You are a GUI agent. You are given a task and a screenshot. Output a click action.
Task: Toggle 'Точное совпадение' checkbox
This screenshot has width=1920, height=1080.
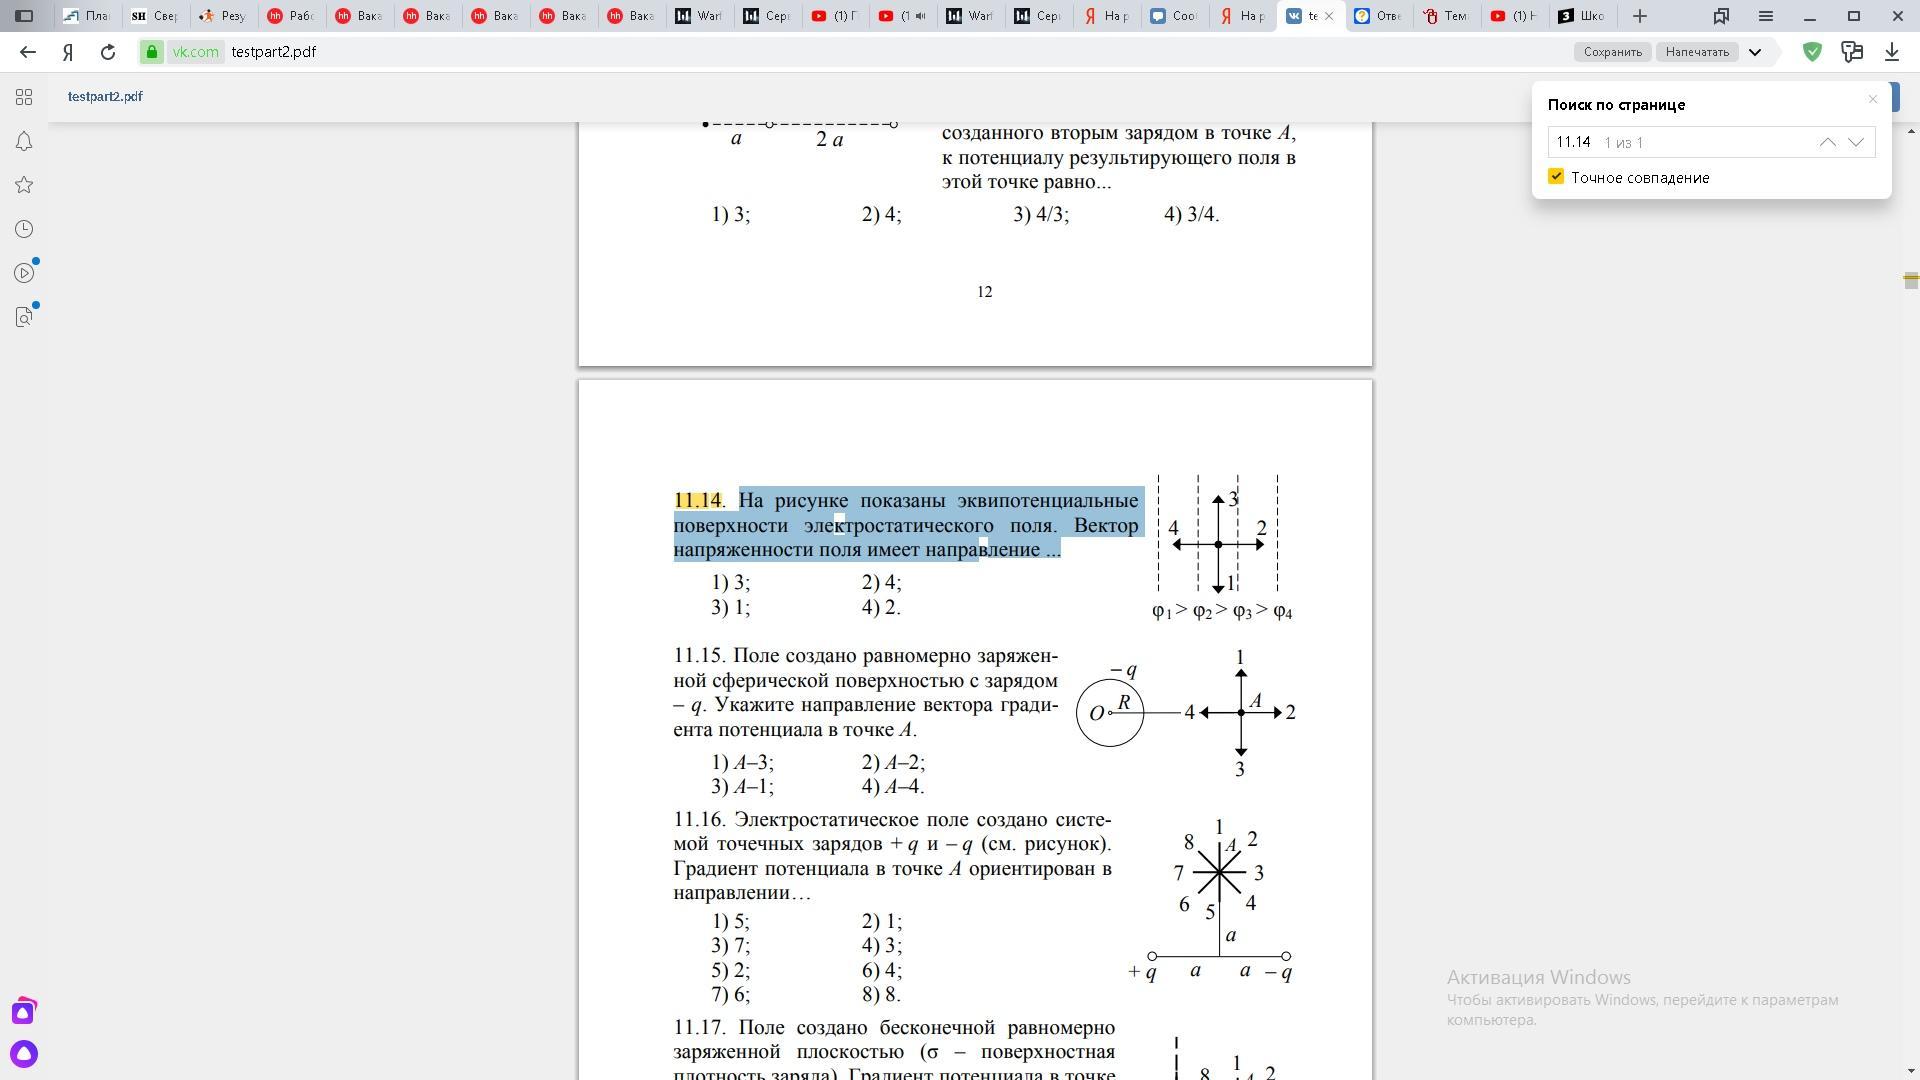[1556, 177]
